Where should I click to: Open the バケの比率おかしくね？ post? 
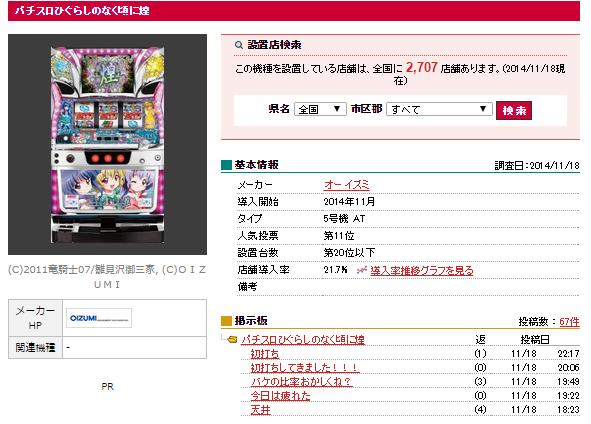(301, 381)
